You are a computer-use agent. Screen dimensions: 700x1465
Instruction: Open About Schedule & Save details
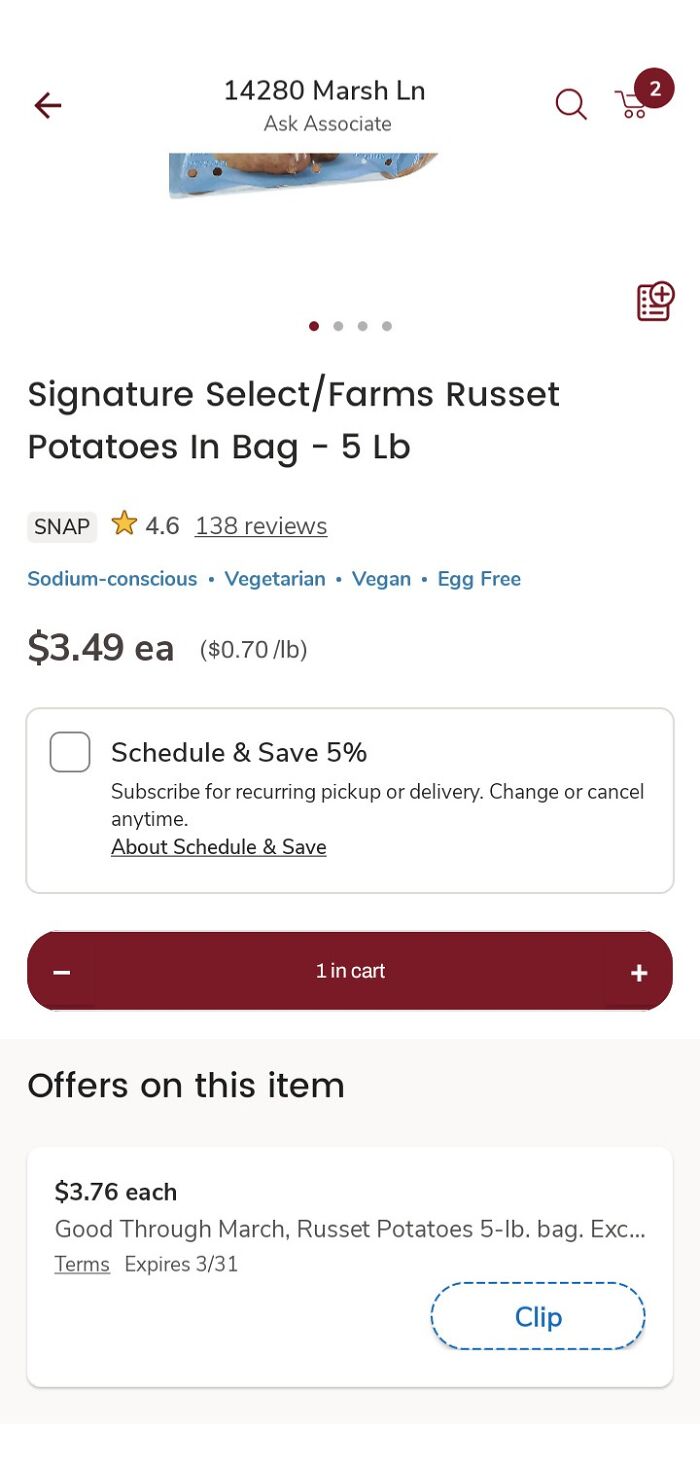[218, 846]
